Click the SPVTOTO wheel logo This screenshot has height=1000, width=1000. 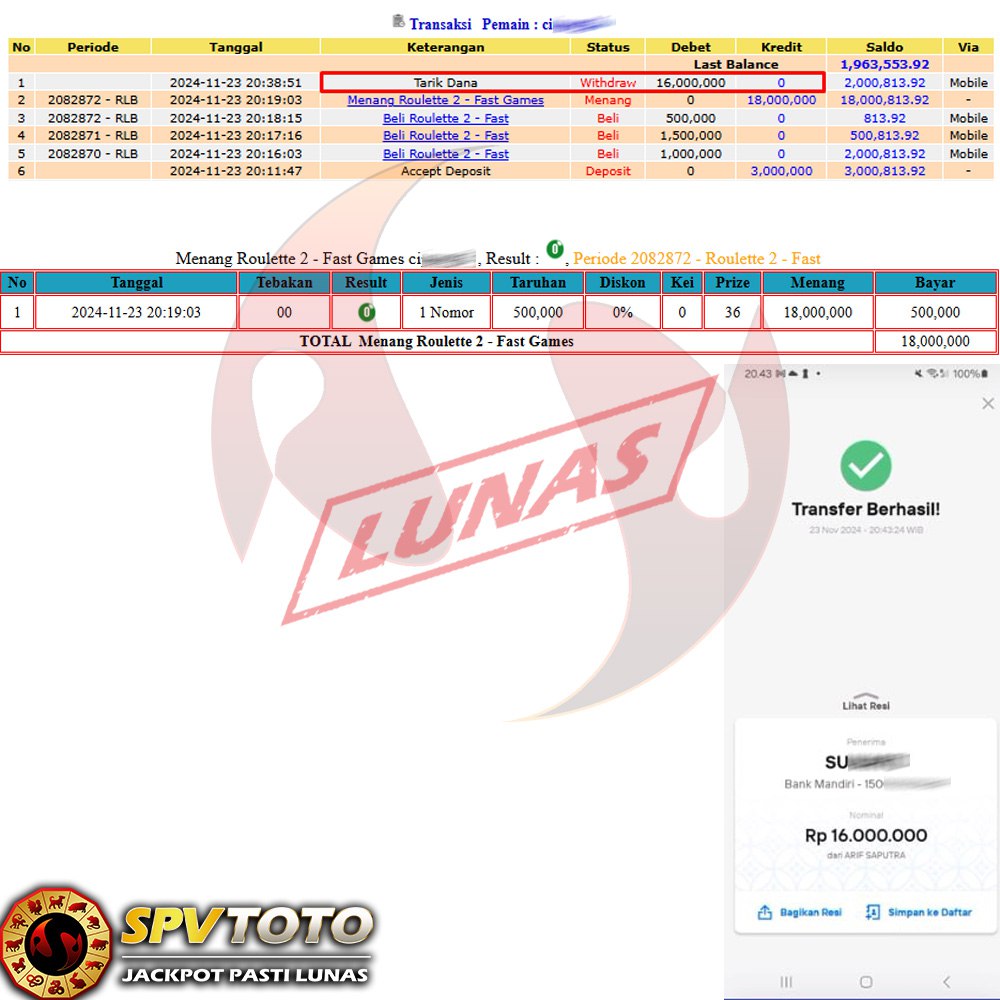click(x=55, y=942)
